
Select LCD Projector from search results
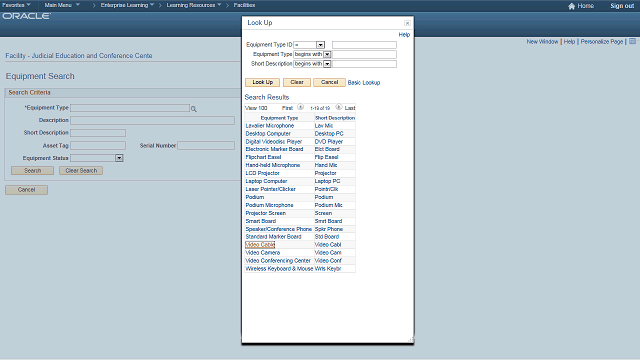[x=262, y=173]
